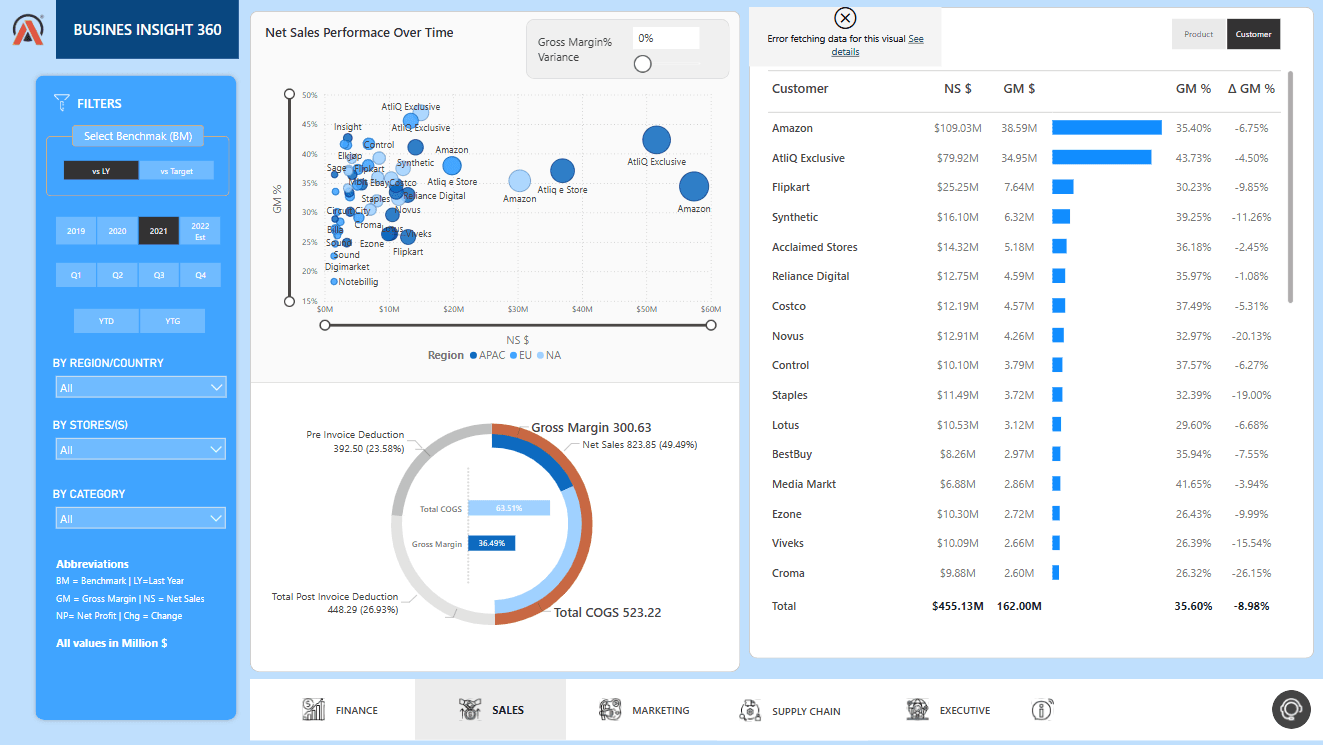Click BestBuy customer name

792,454
